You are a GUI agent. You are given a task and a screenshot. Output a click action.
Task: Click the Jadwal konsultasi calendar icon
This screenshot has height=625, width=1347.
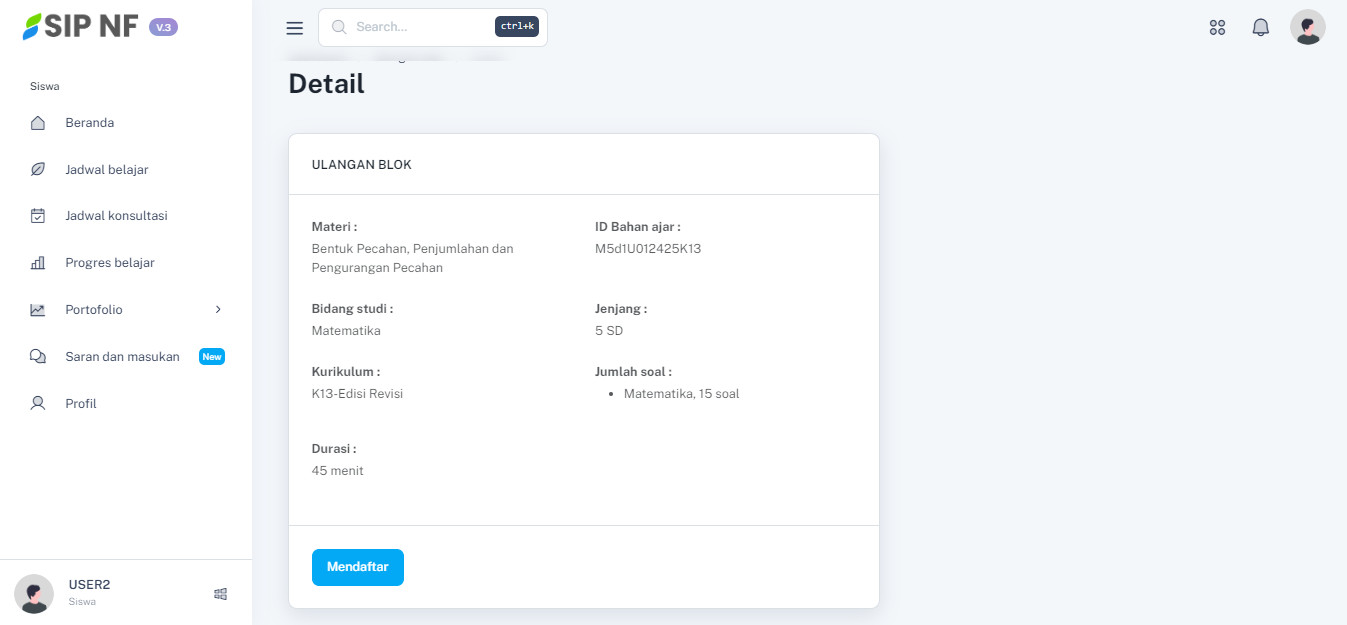(x=38, y=216)
